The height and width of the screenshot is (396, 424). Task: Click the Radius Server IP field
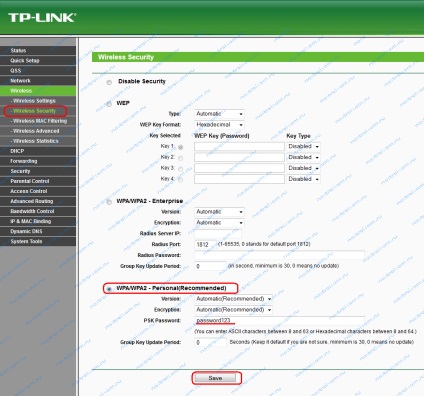coord(218,233)
